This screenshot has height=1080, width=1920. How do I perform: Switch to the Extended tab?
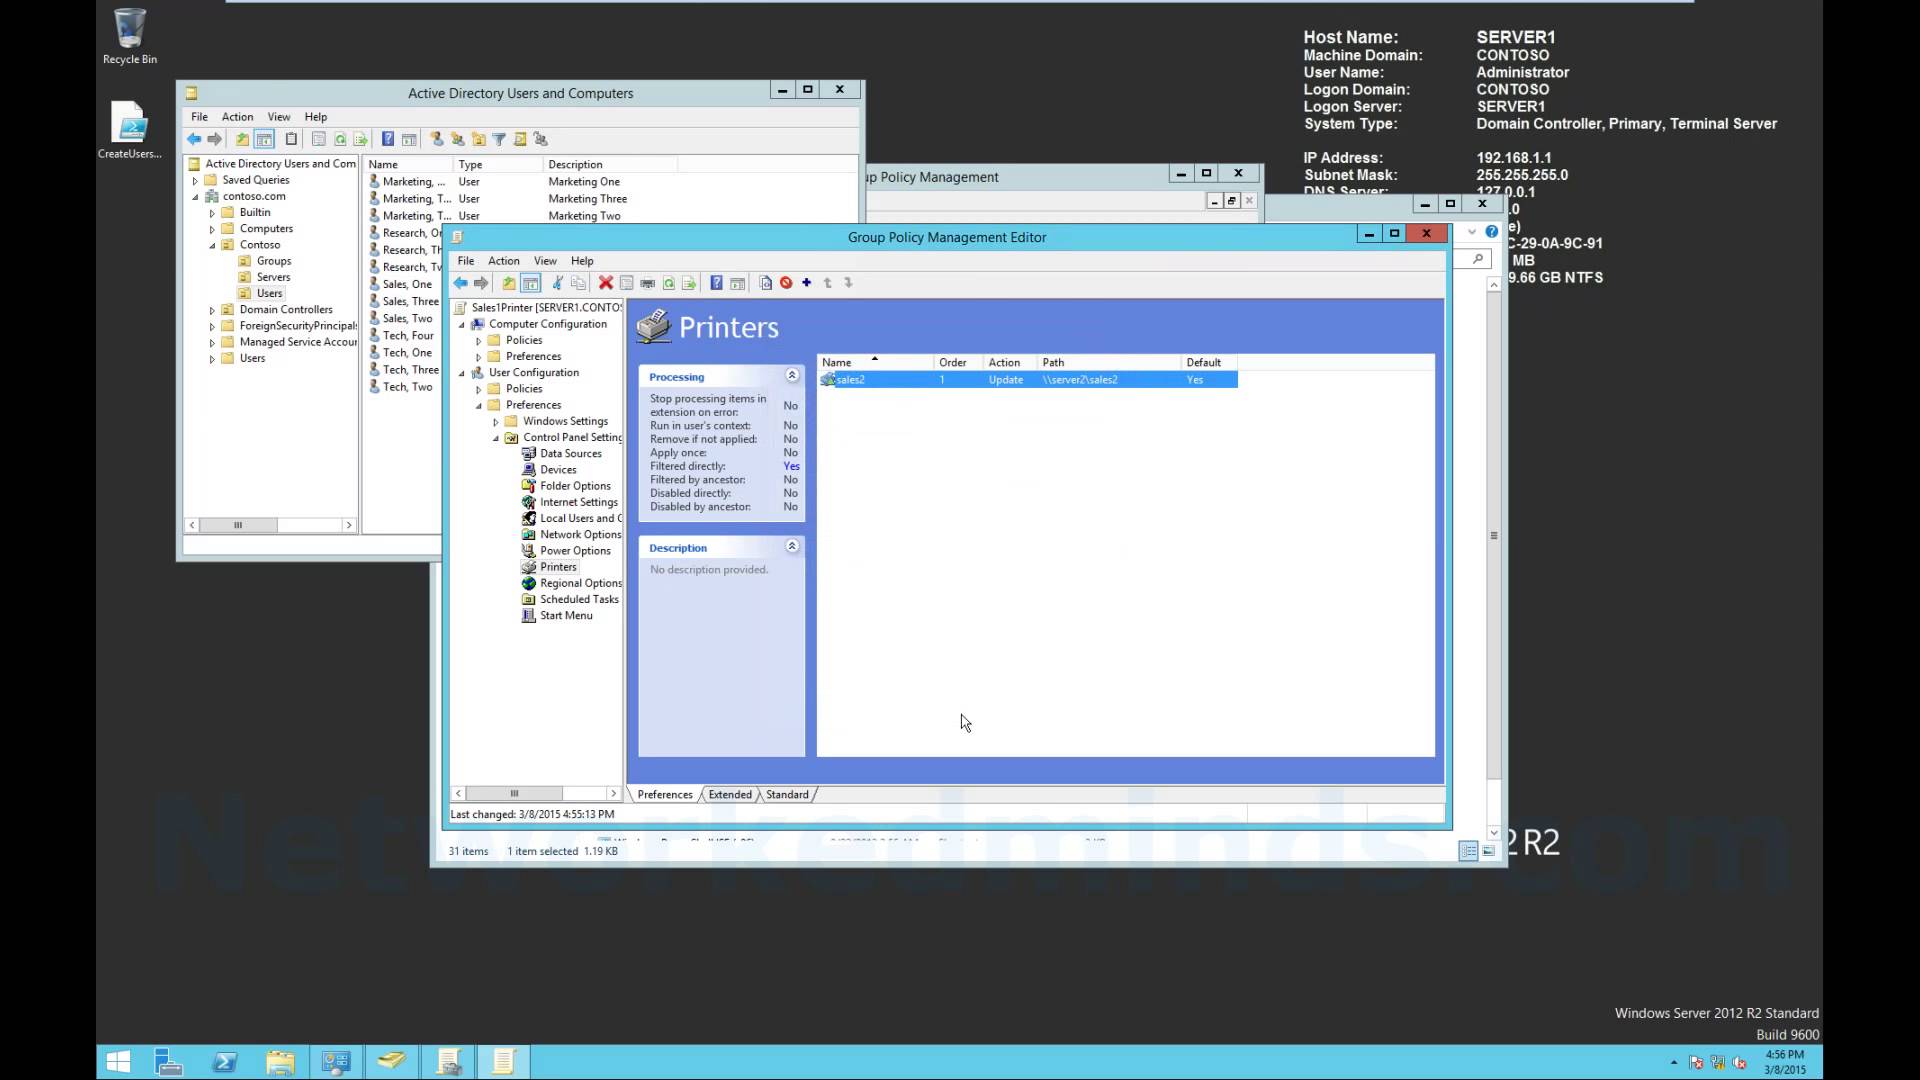coord(730,795)
